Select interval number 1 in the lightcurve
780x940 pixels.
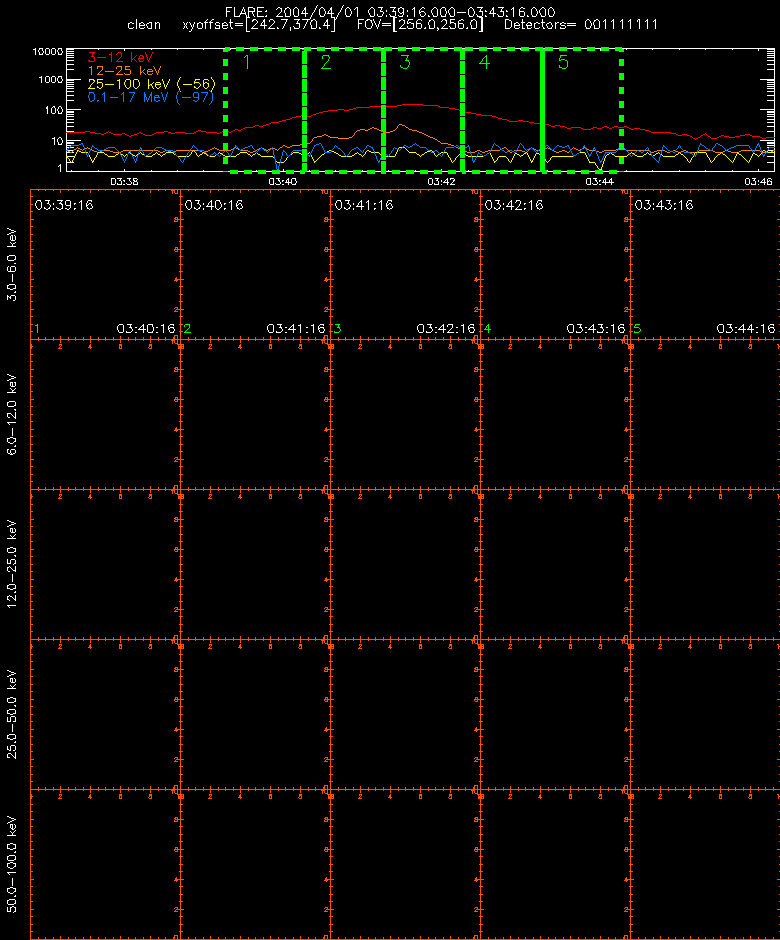pyautogui.click(x=246, y=62)
